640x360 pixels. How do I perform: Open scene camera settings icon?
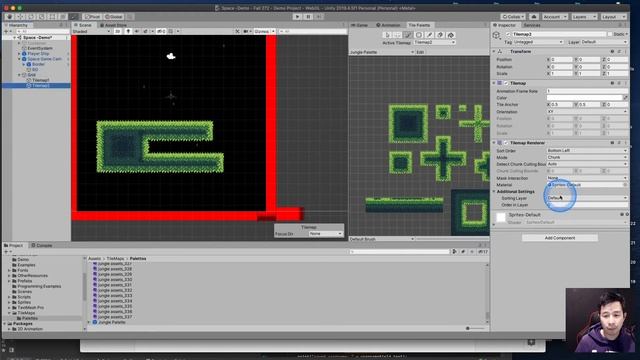click(246, 31)
